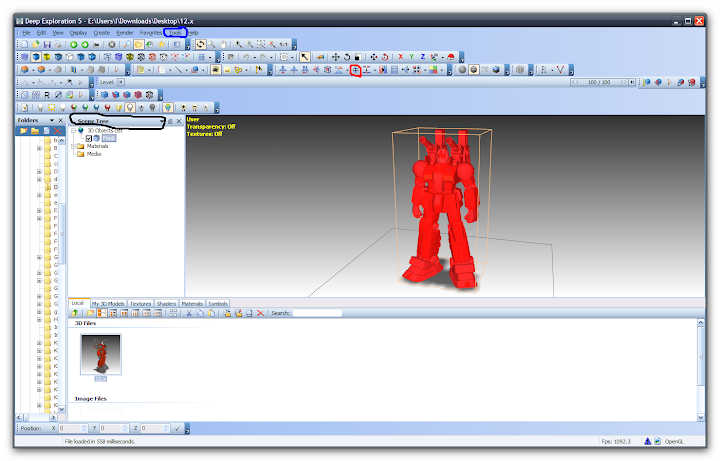Screen dimensions: 720x461
Task: Go forward with green right arrow
Action: coord(85,45)
